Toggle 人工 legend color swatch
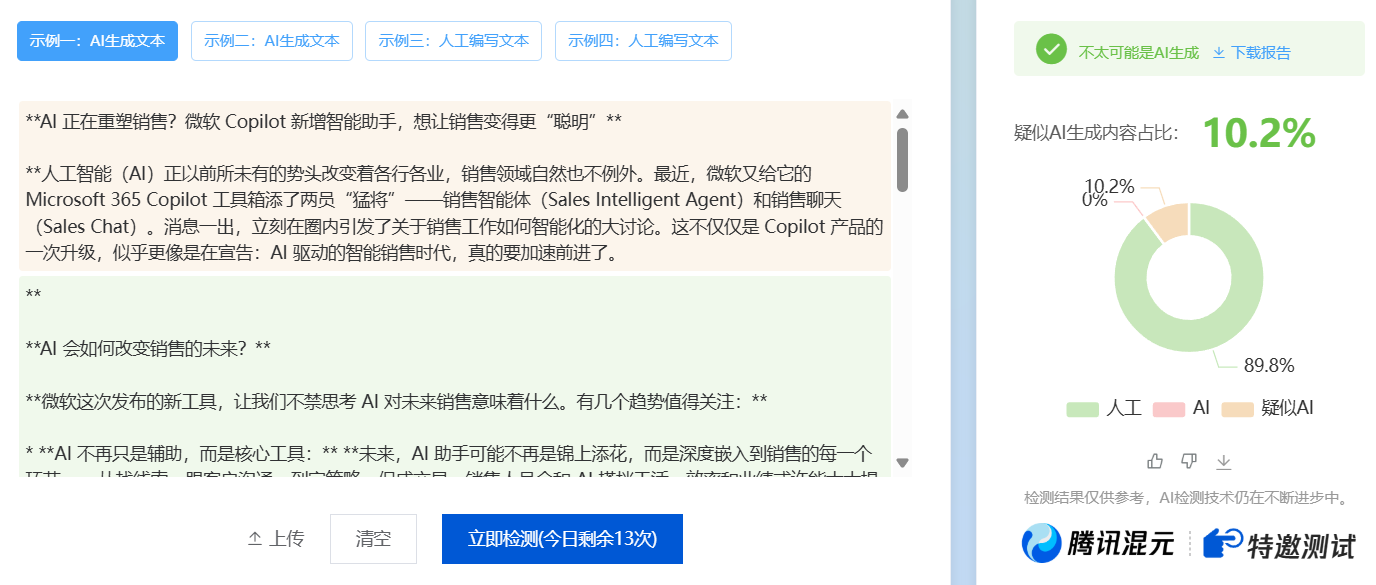 pyautogui.click(x=1082, y=409)
